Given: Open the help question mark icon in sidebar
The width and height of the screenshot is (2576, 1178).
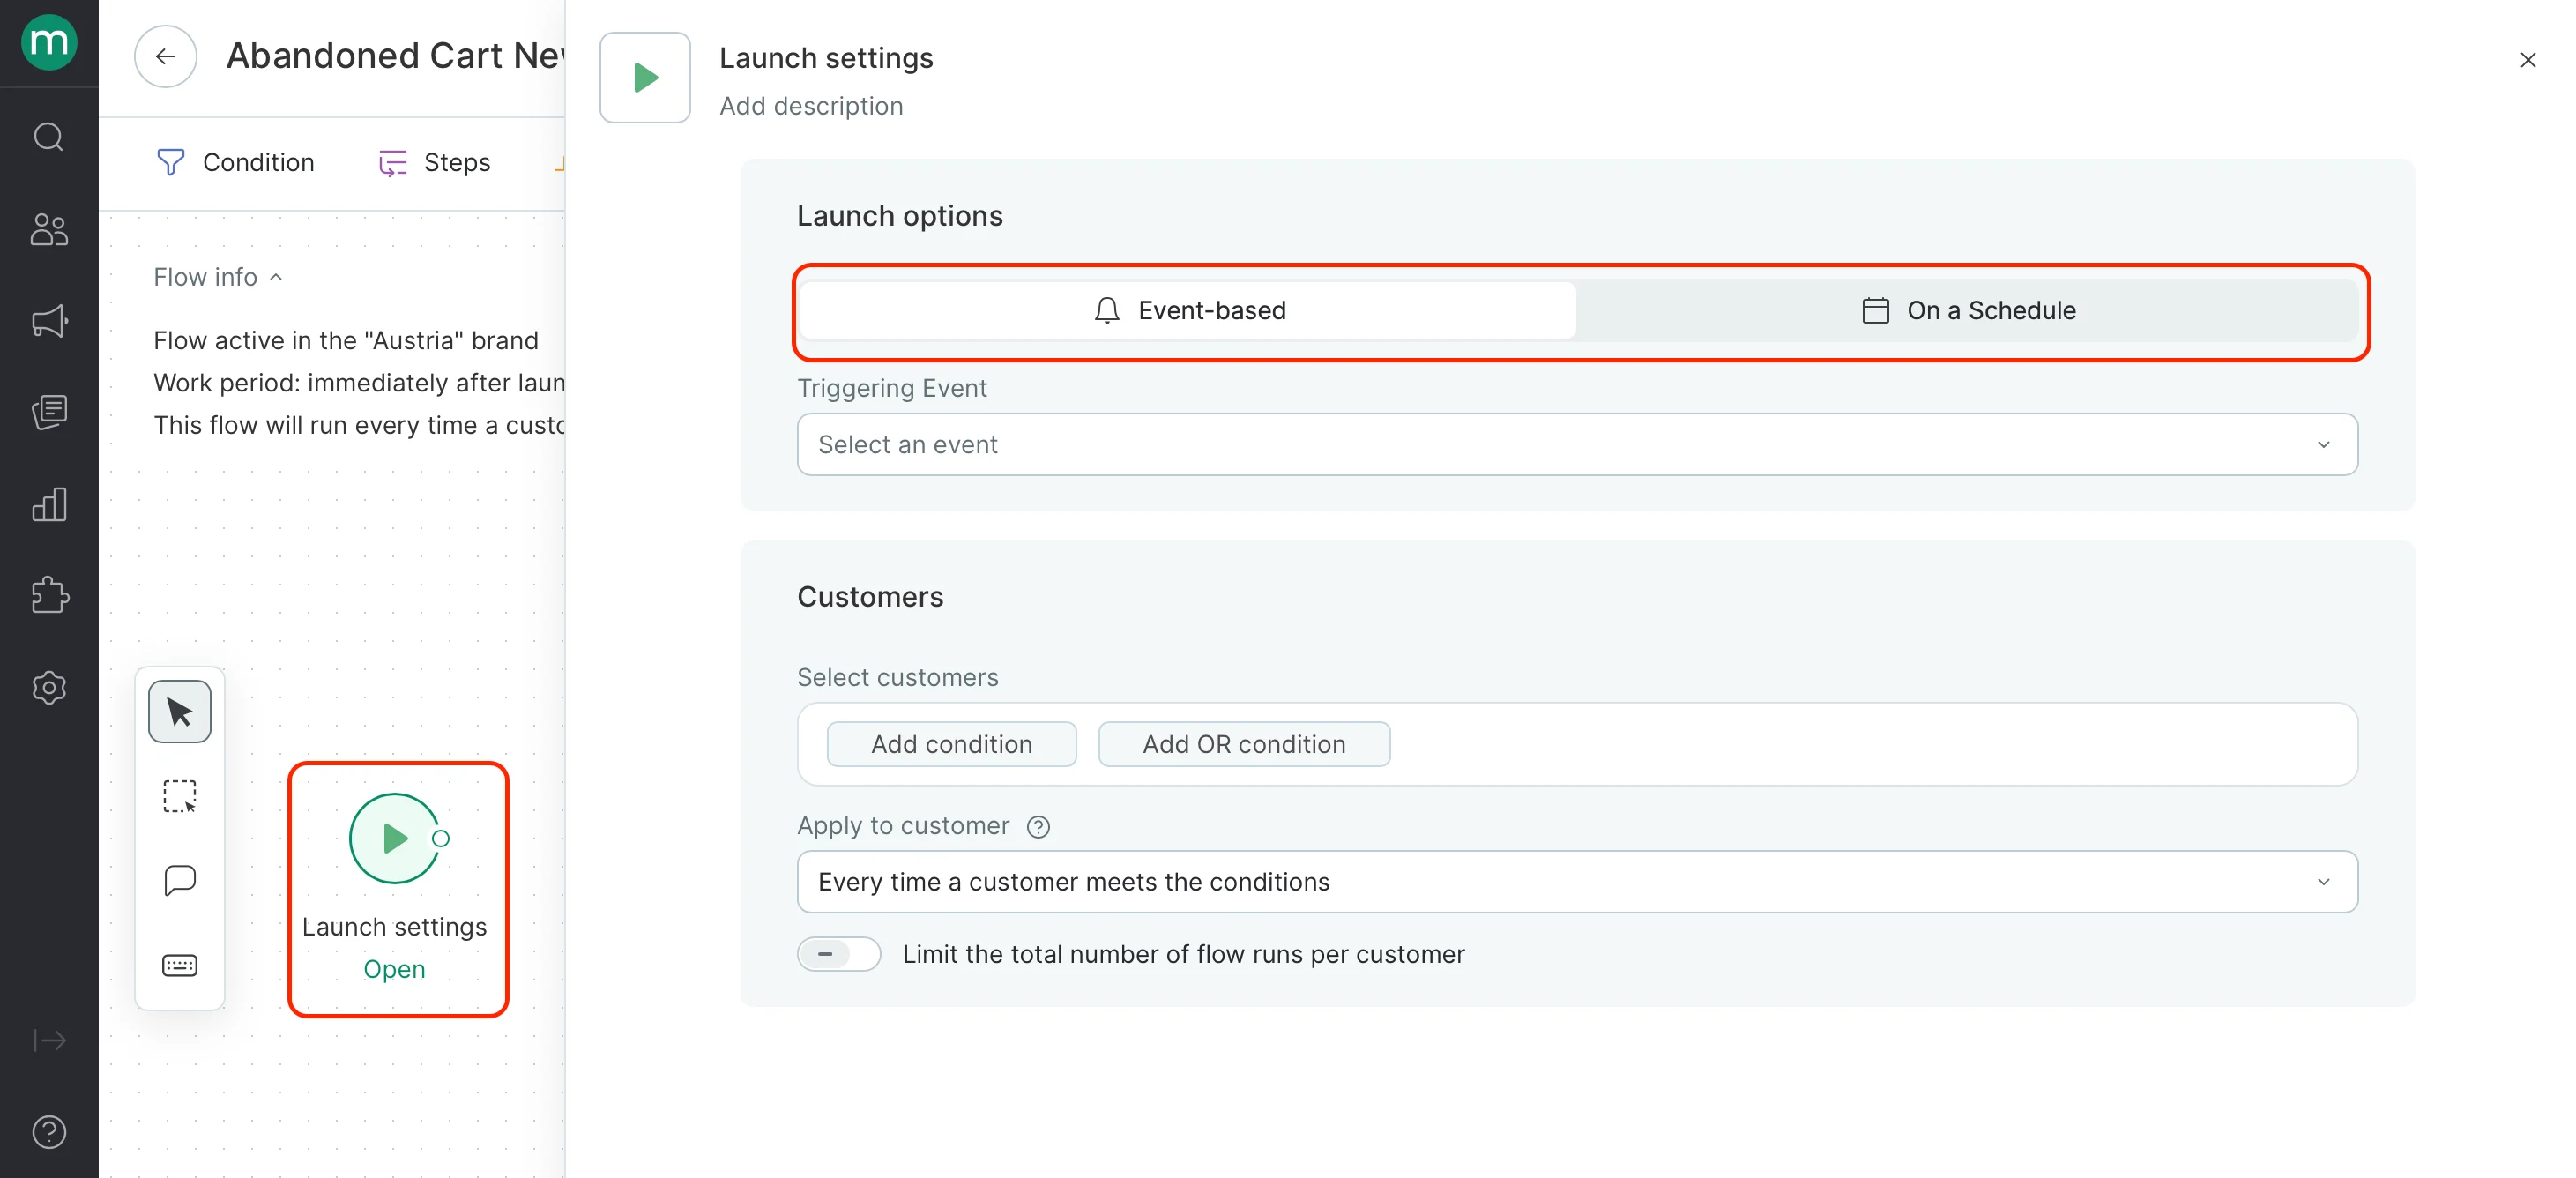Looking at the screenshot, I should 49,1132.
